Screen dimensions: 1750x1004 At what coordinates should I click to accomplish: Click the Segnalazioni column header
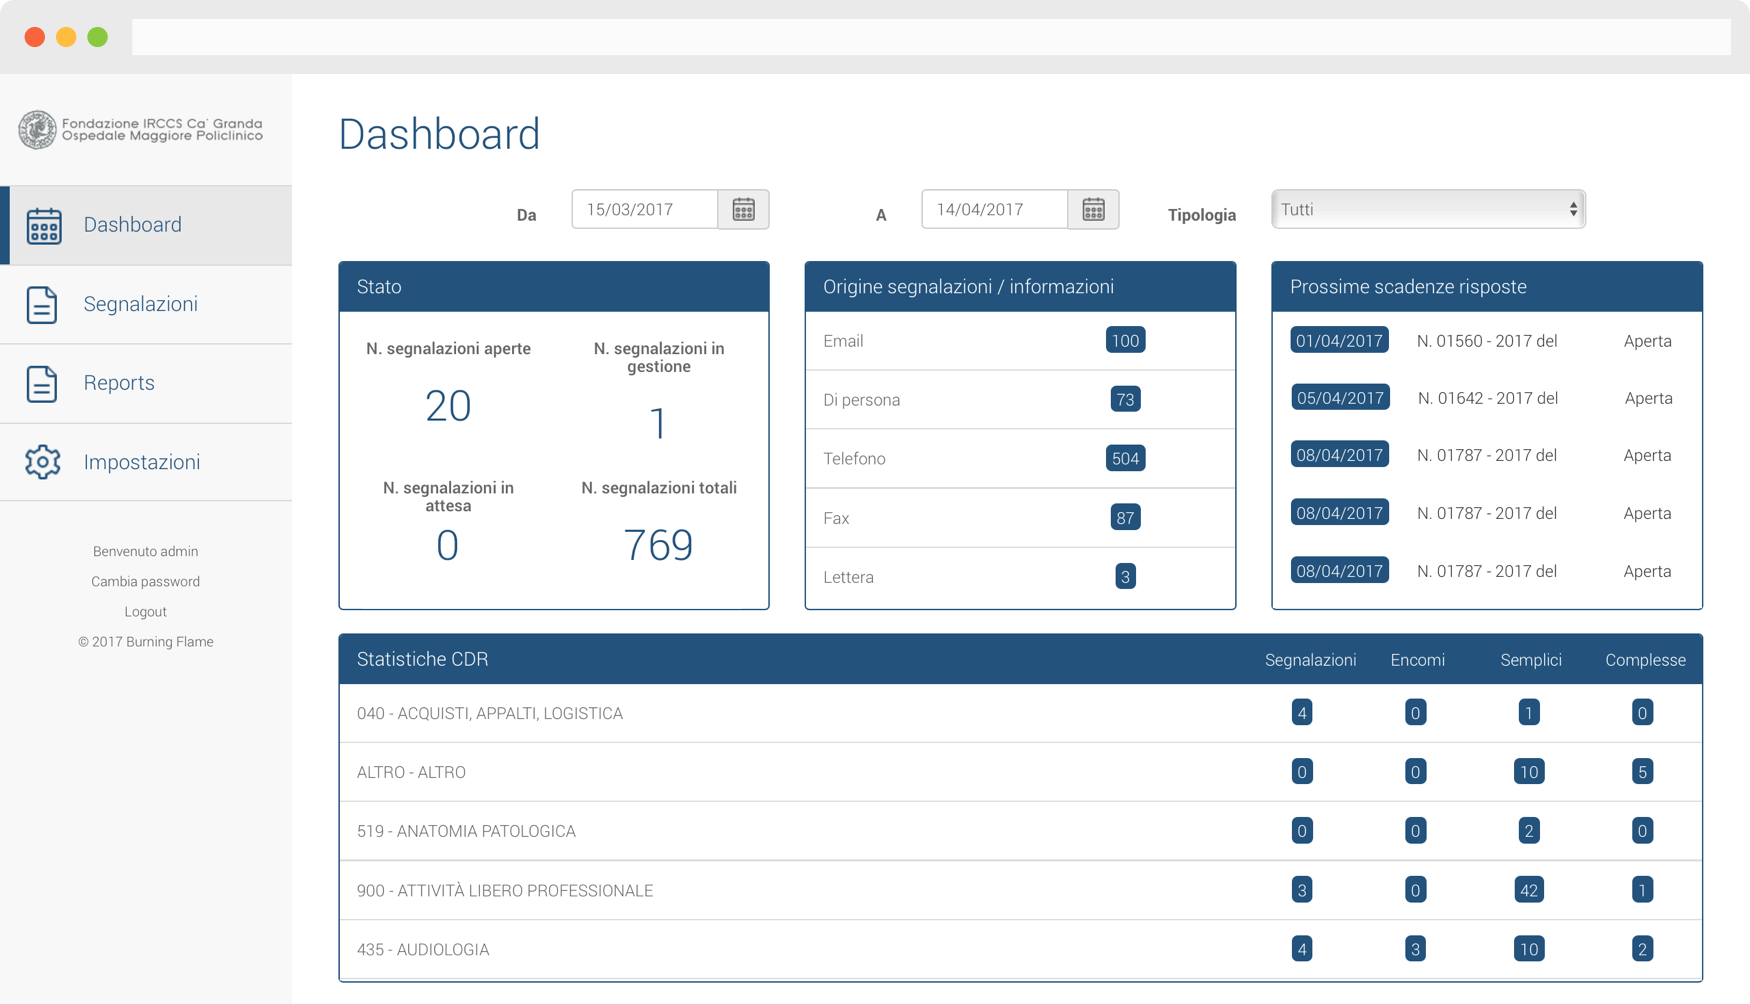click(1310, 660)
